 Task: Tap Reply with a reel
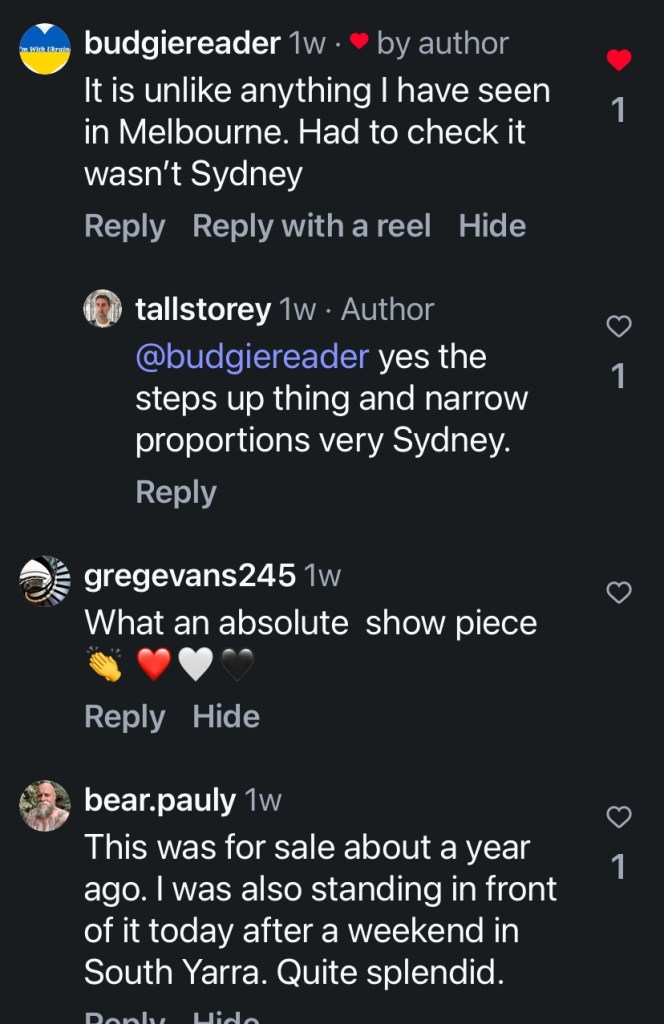click(311, 226)
